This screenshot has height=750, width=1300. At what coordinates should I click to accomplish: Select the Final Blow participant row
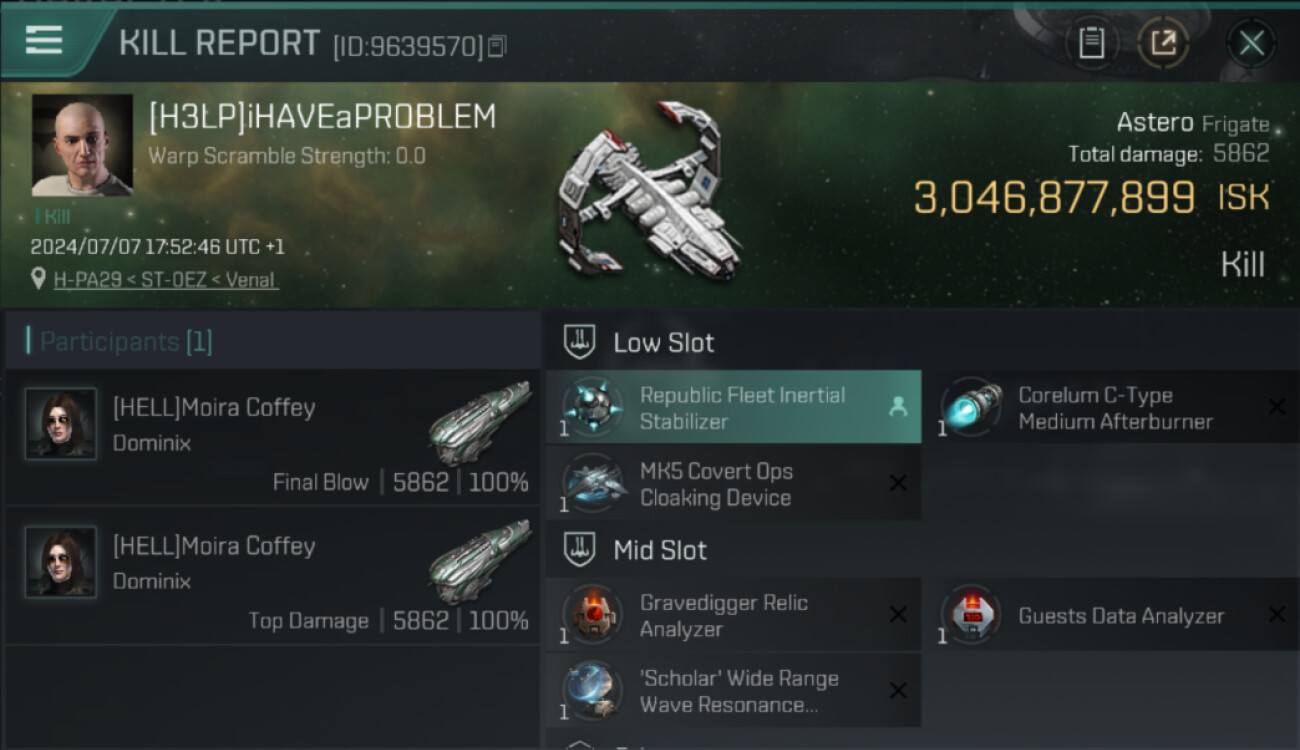[x=272, y=438]
